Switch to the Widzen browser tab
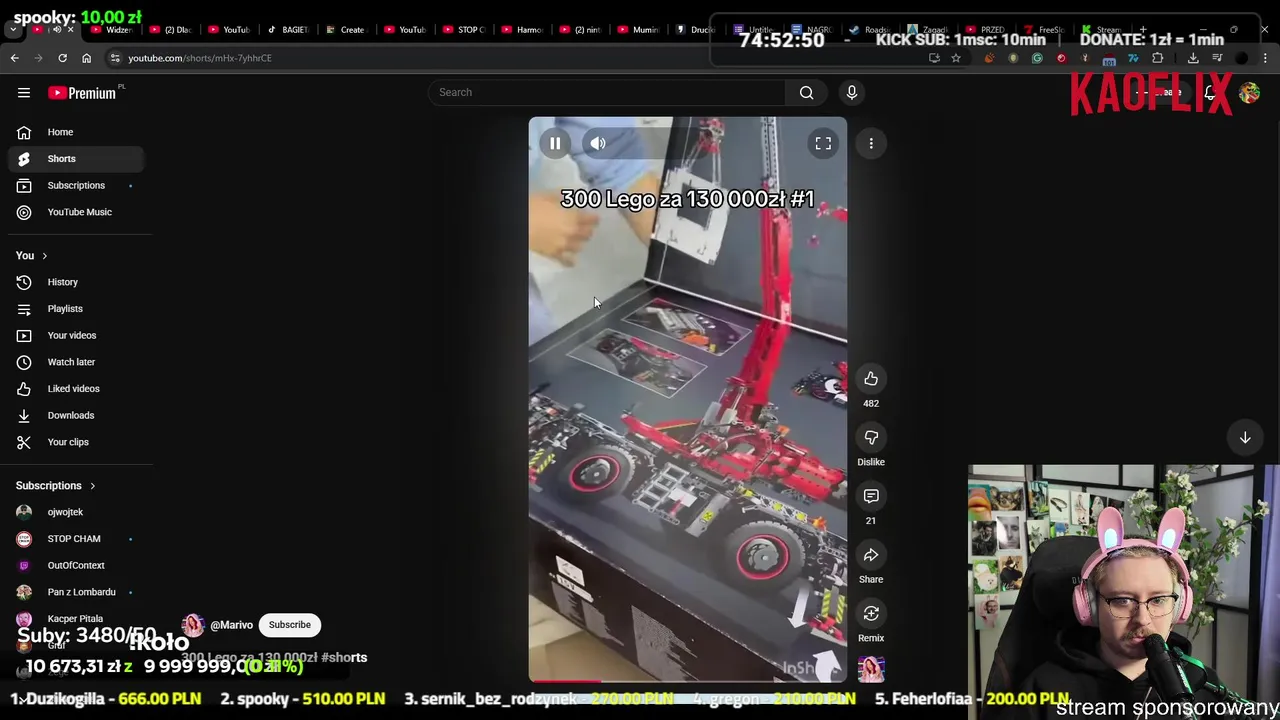The height and width of the screenshot is (720, 1280). (112, 30)
